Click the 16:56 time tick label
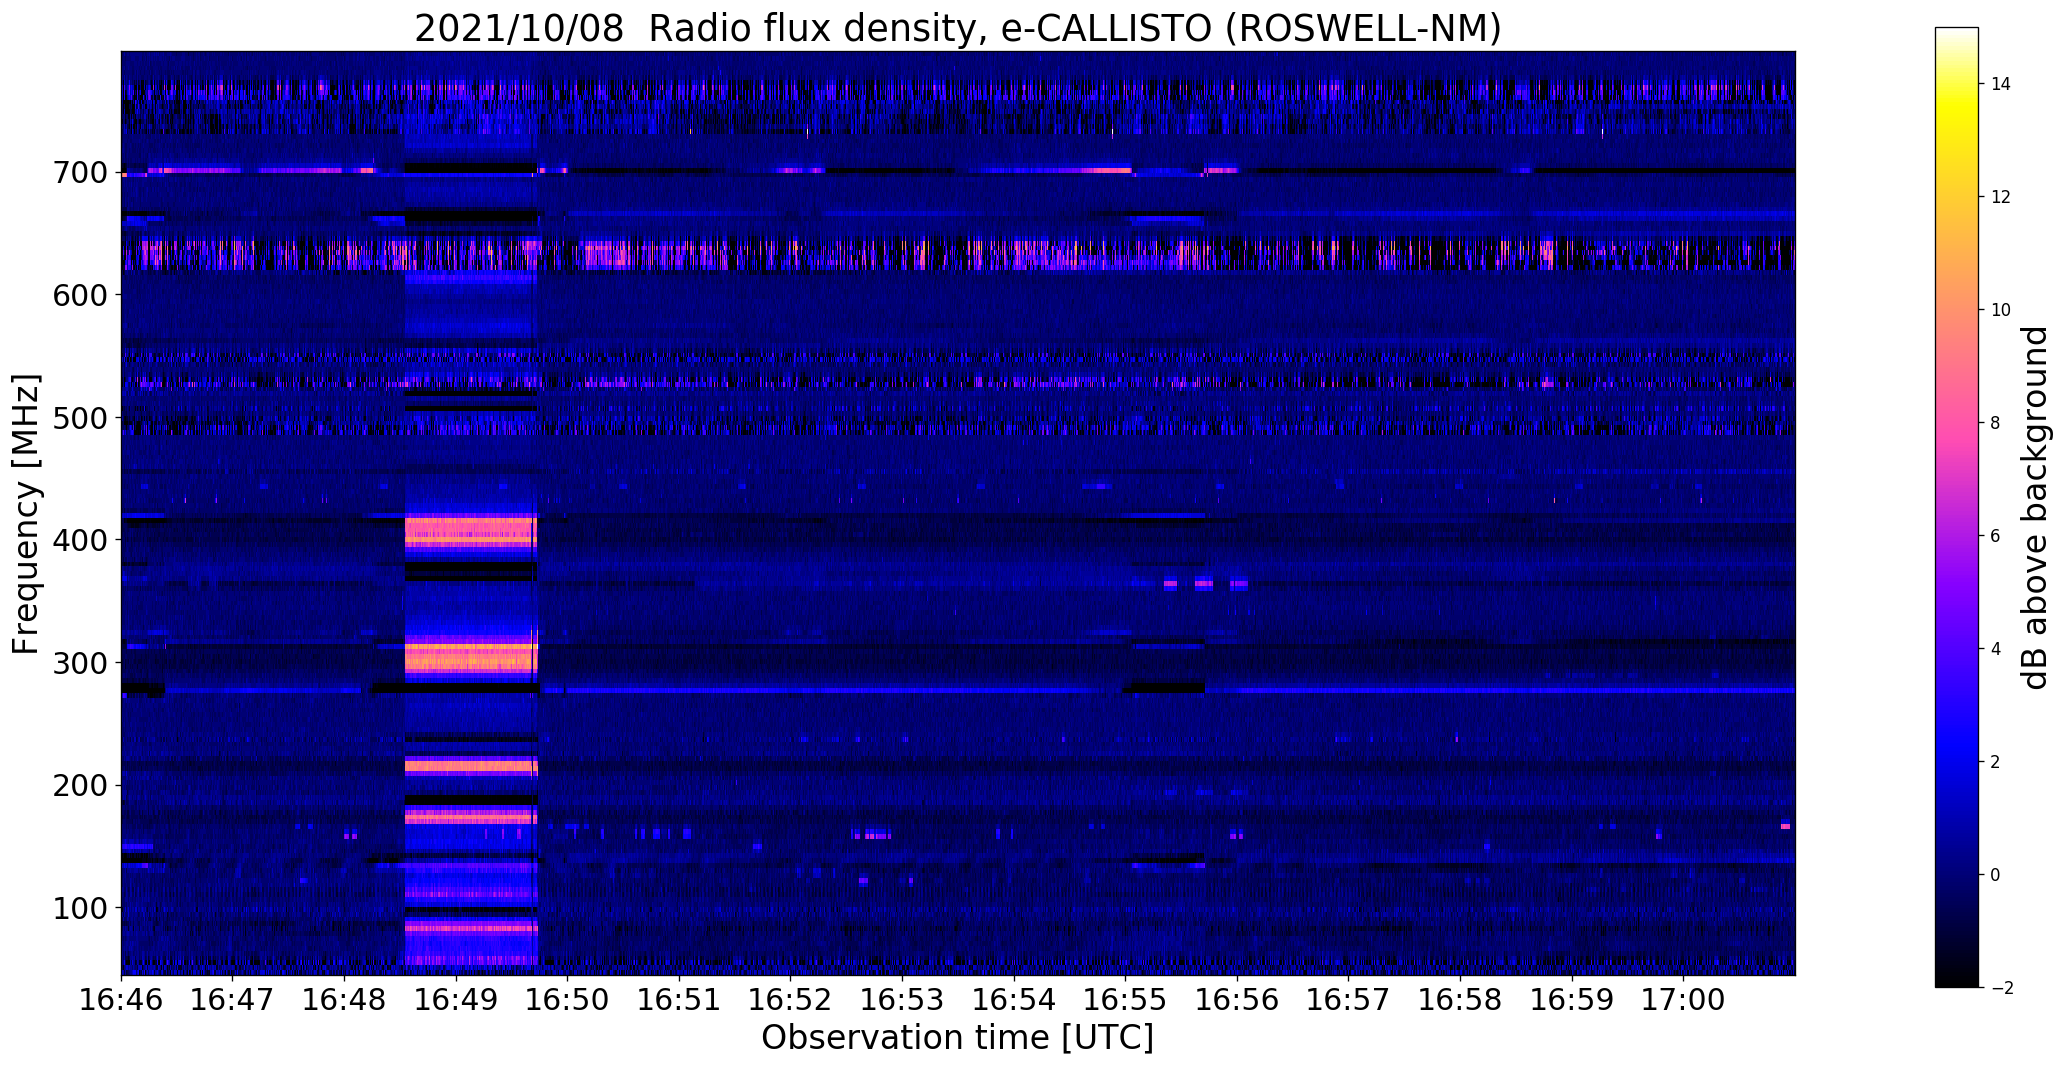Image resolution: width=2066 pixels, height=1067 pixels. pyautogui.click(x=1237, y=1000)
